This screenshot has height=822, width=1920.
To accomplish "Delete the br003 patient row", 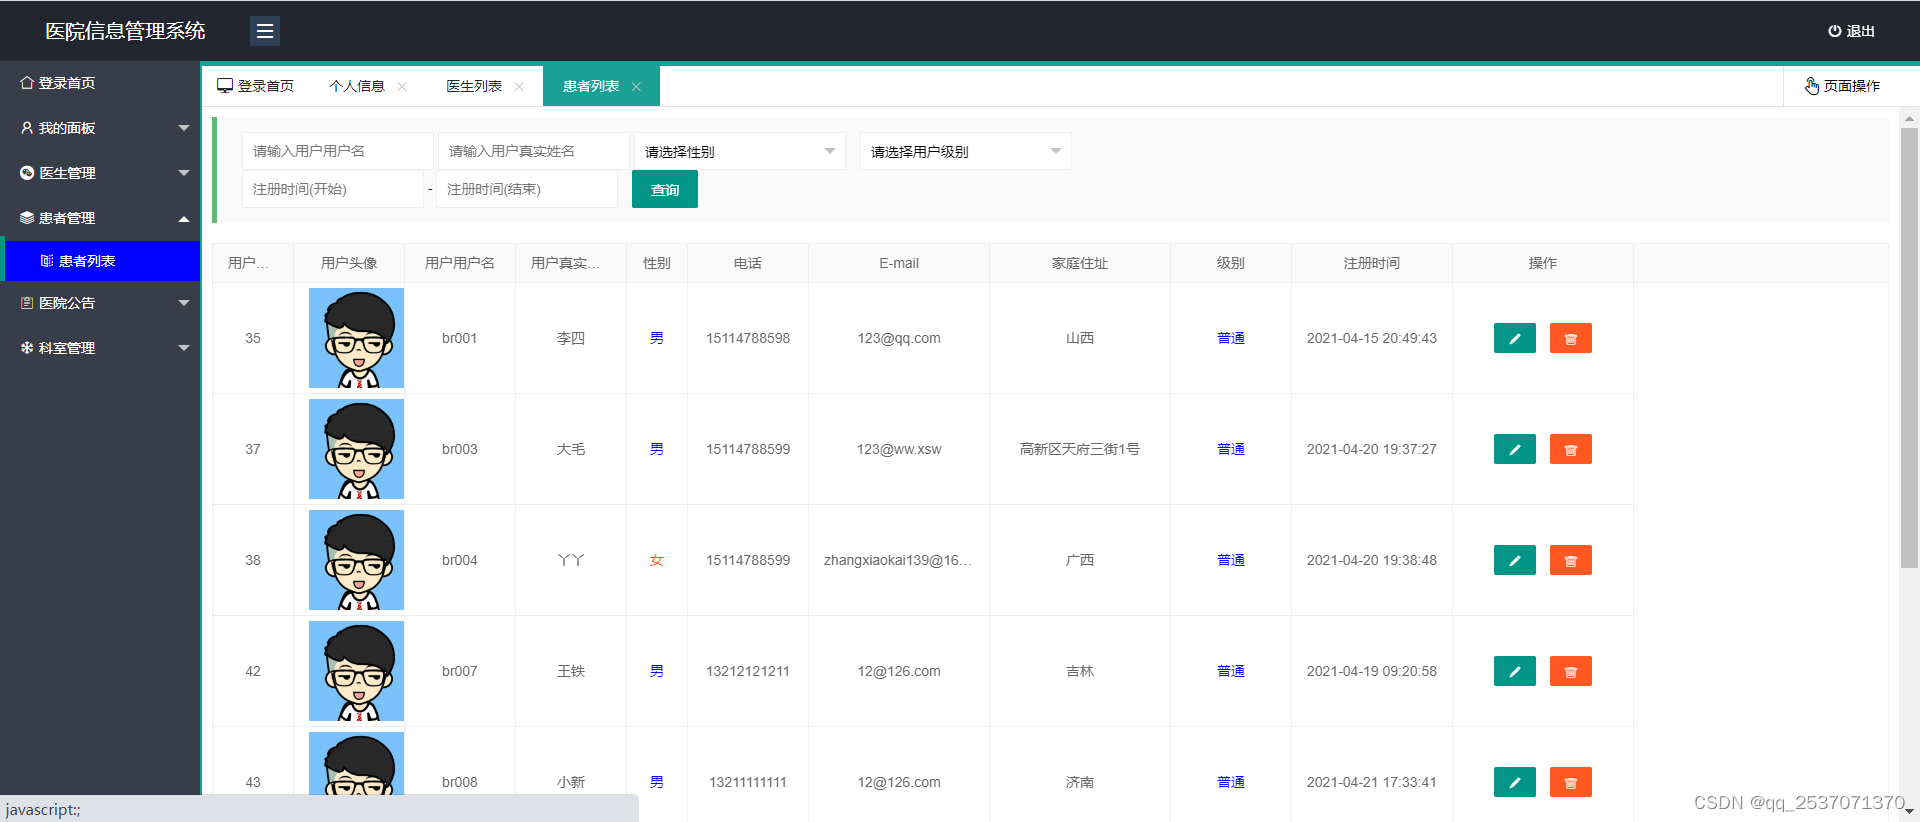I will click(x=1570, y=449).
